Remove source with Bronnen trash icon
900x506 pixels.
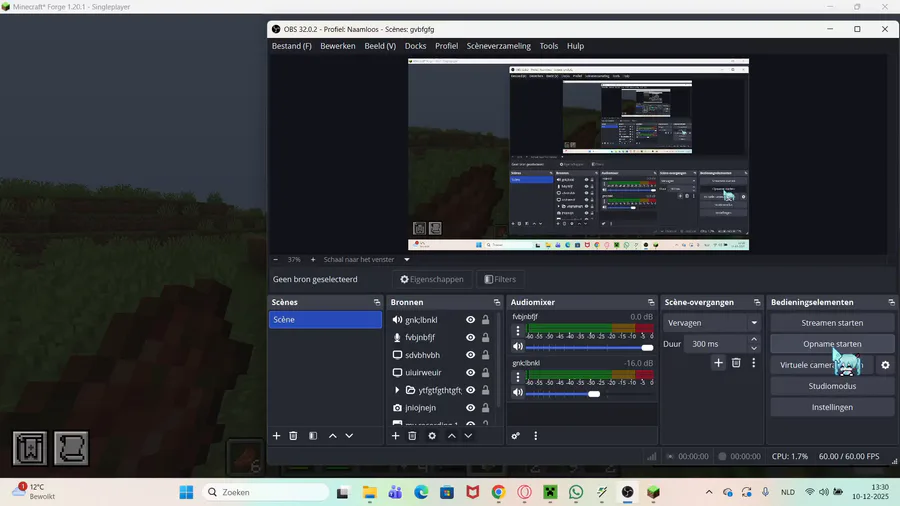(412, 436)
